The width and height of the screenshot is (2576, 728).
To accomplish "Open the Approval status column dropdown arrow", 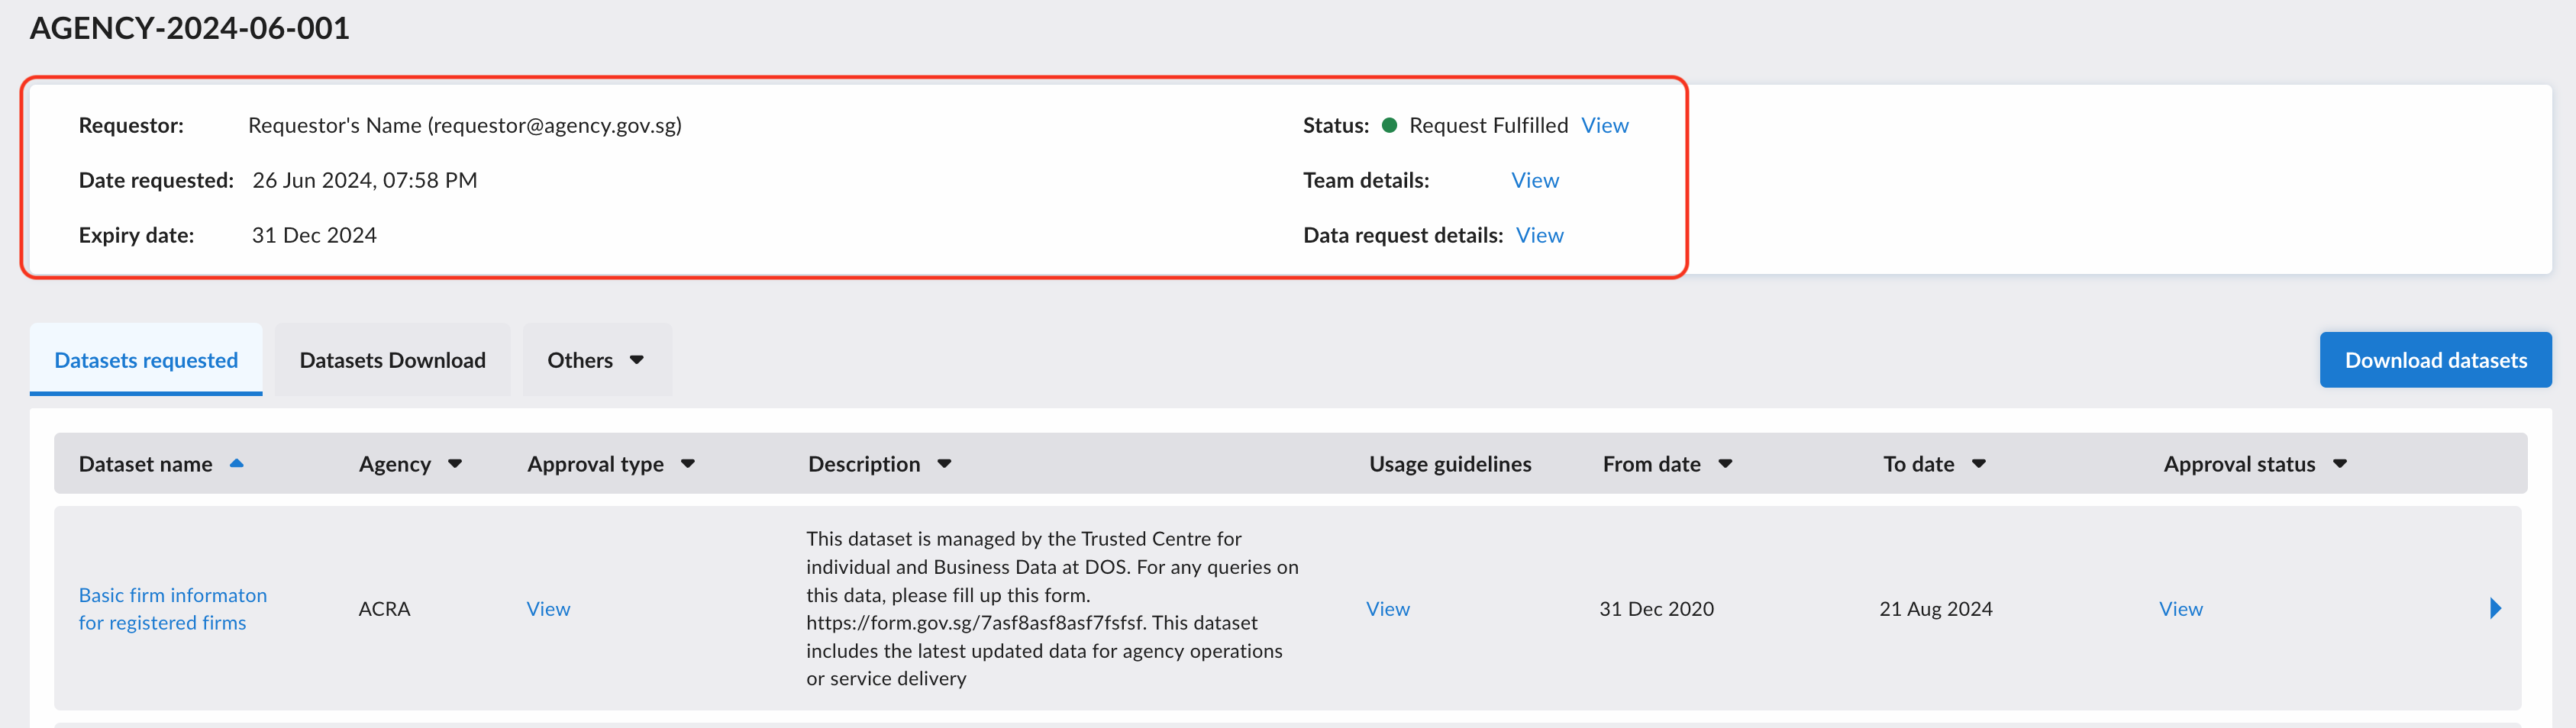I will pyautogui.click(x=2340, y=464).
